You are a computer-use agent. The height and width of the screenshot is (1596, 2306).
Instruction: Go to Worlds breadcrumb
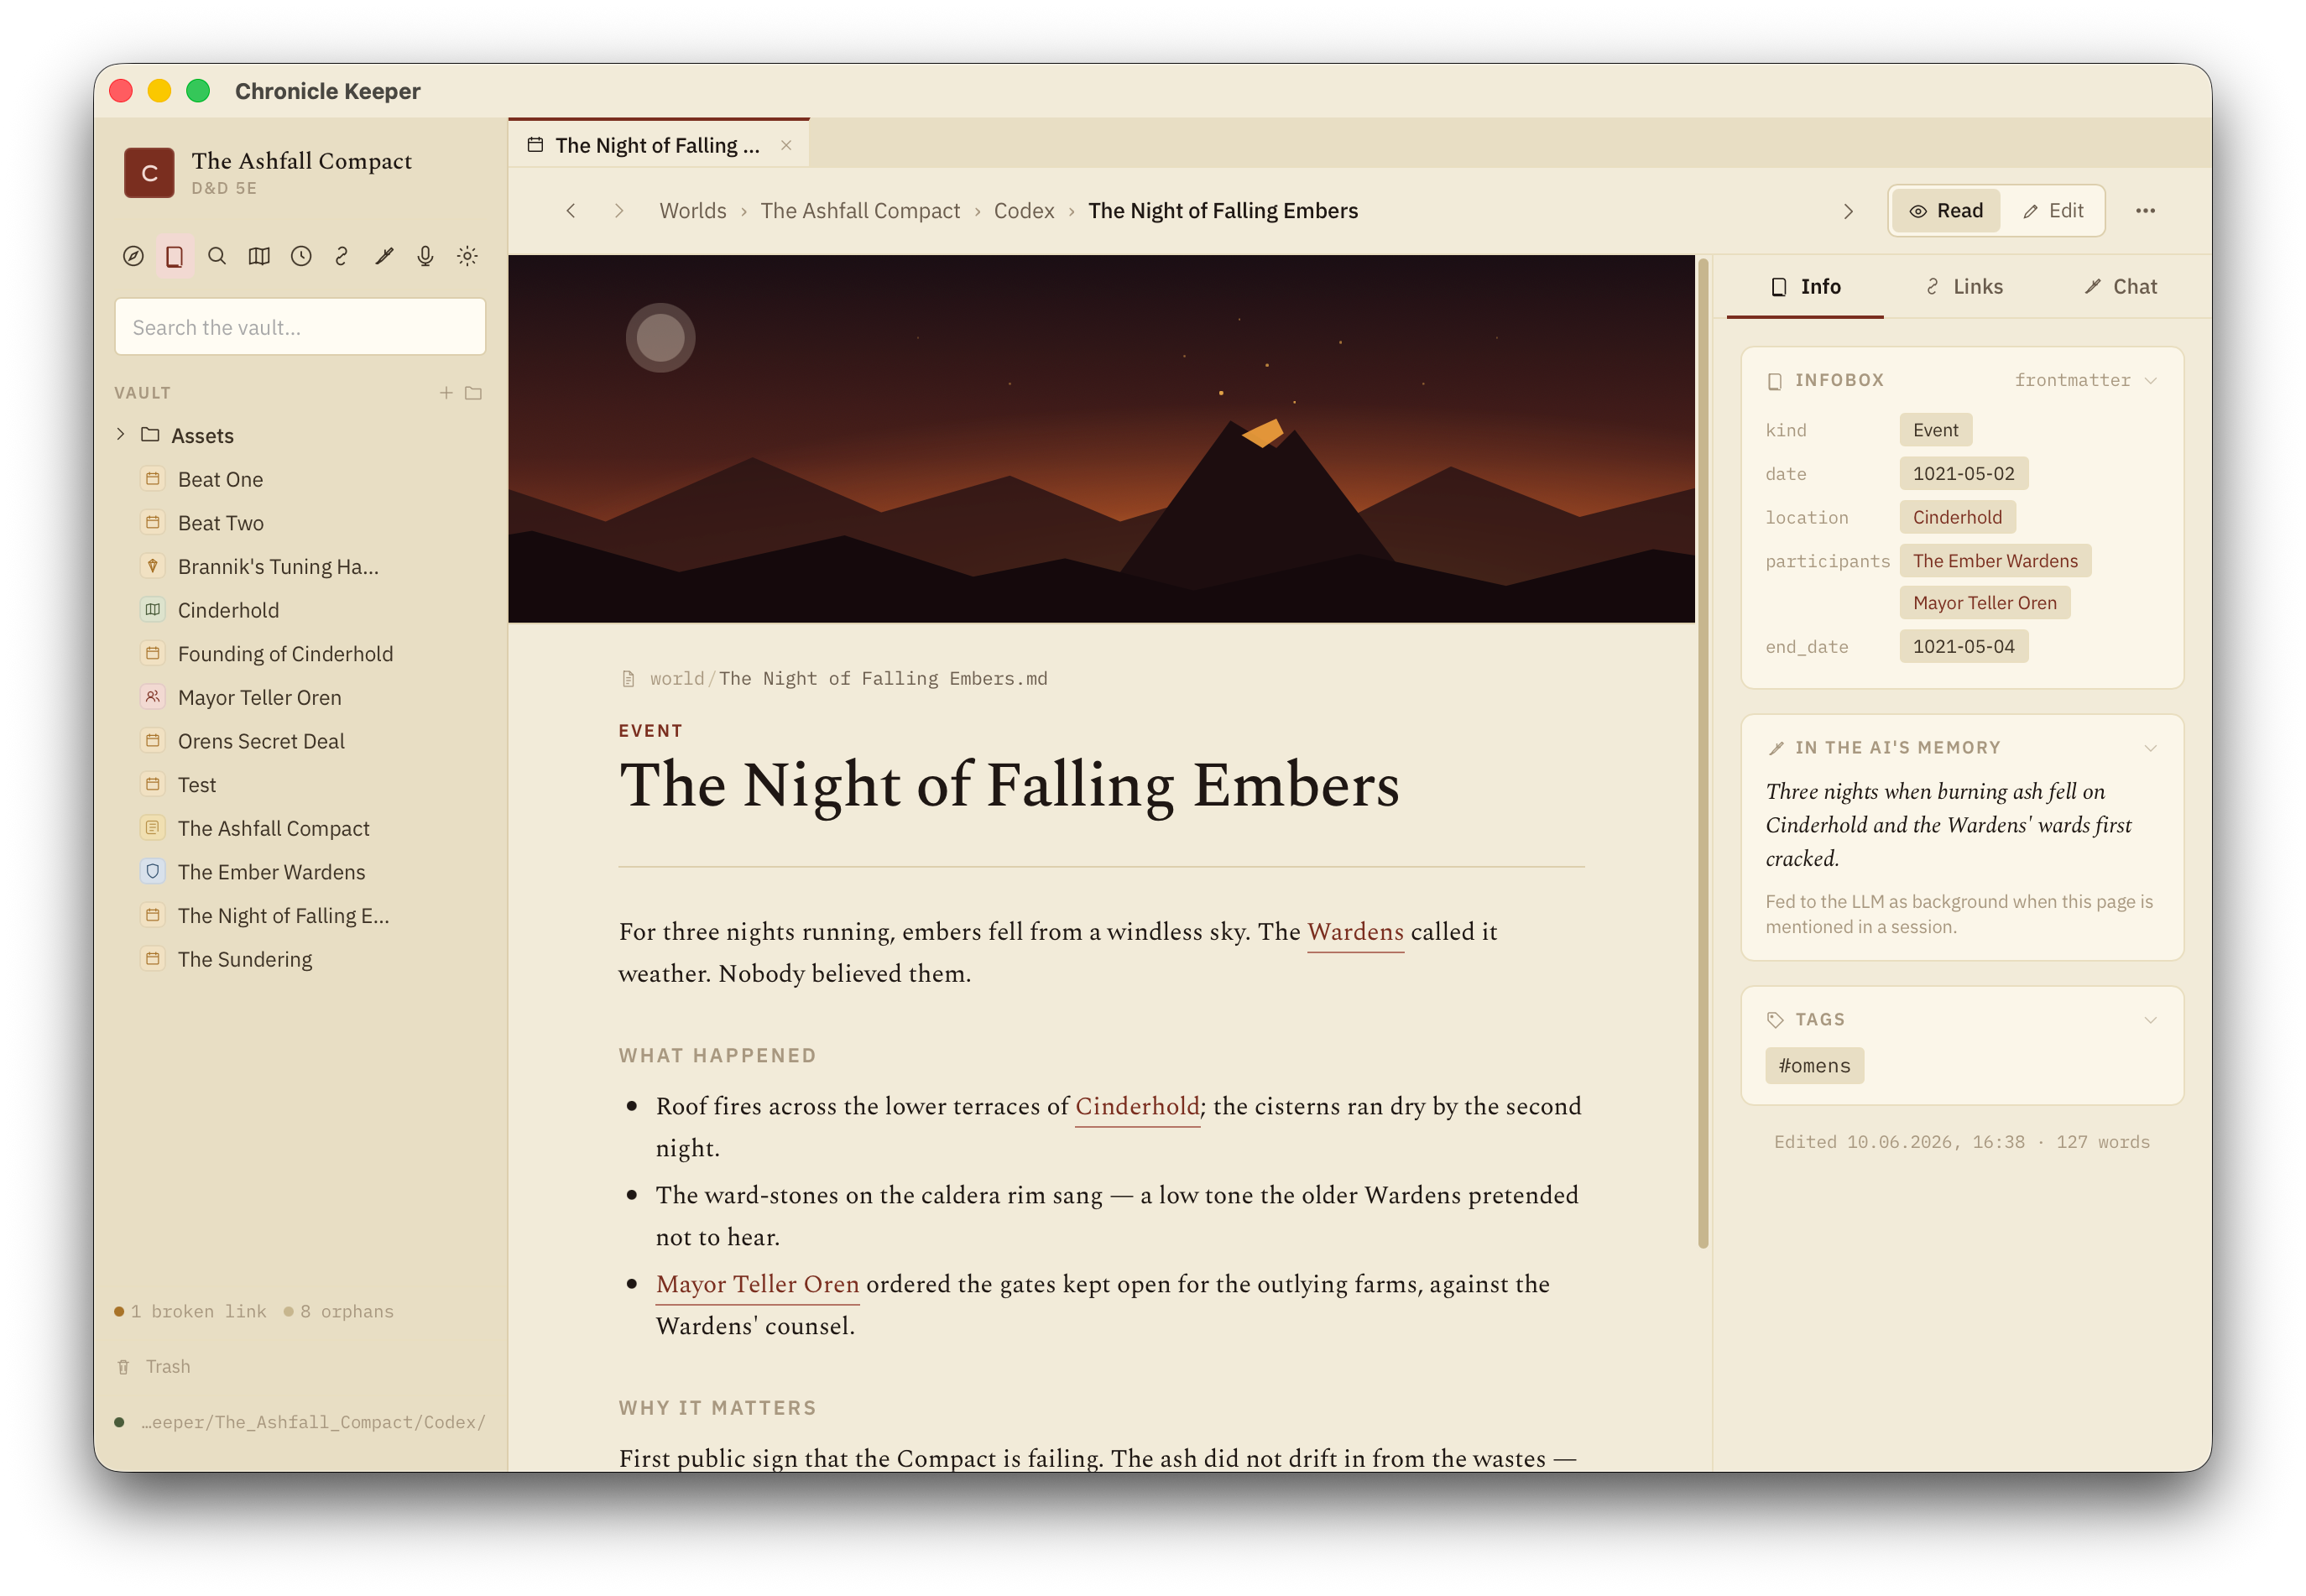(693, 211)
